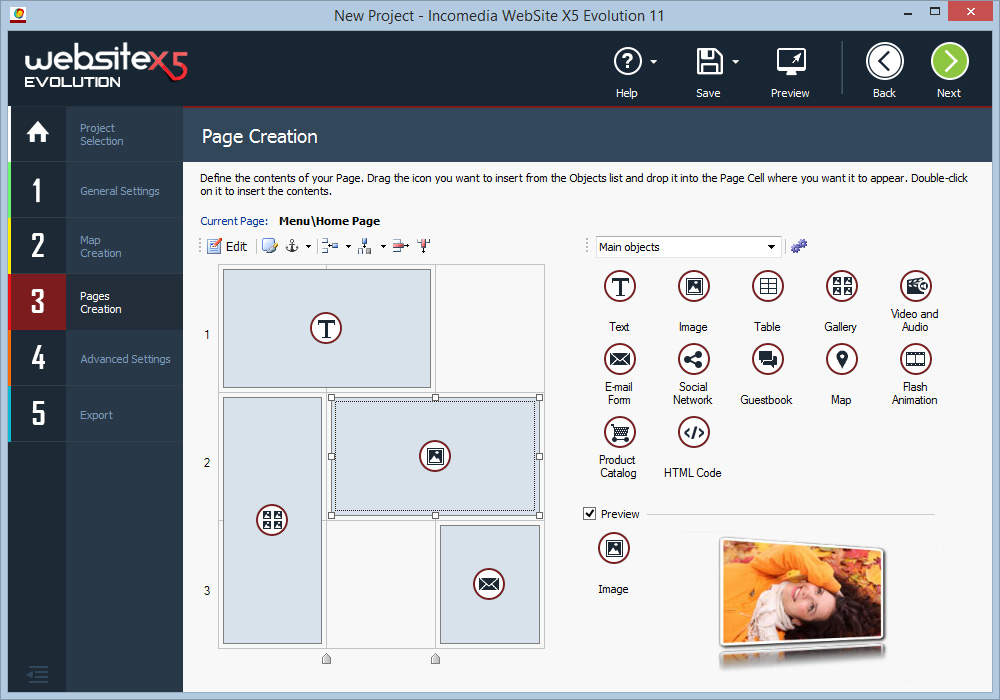Open the cell style brush tool
Screen dimensions: 1000x700
tap(268, 244)
